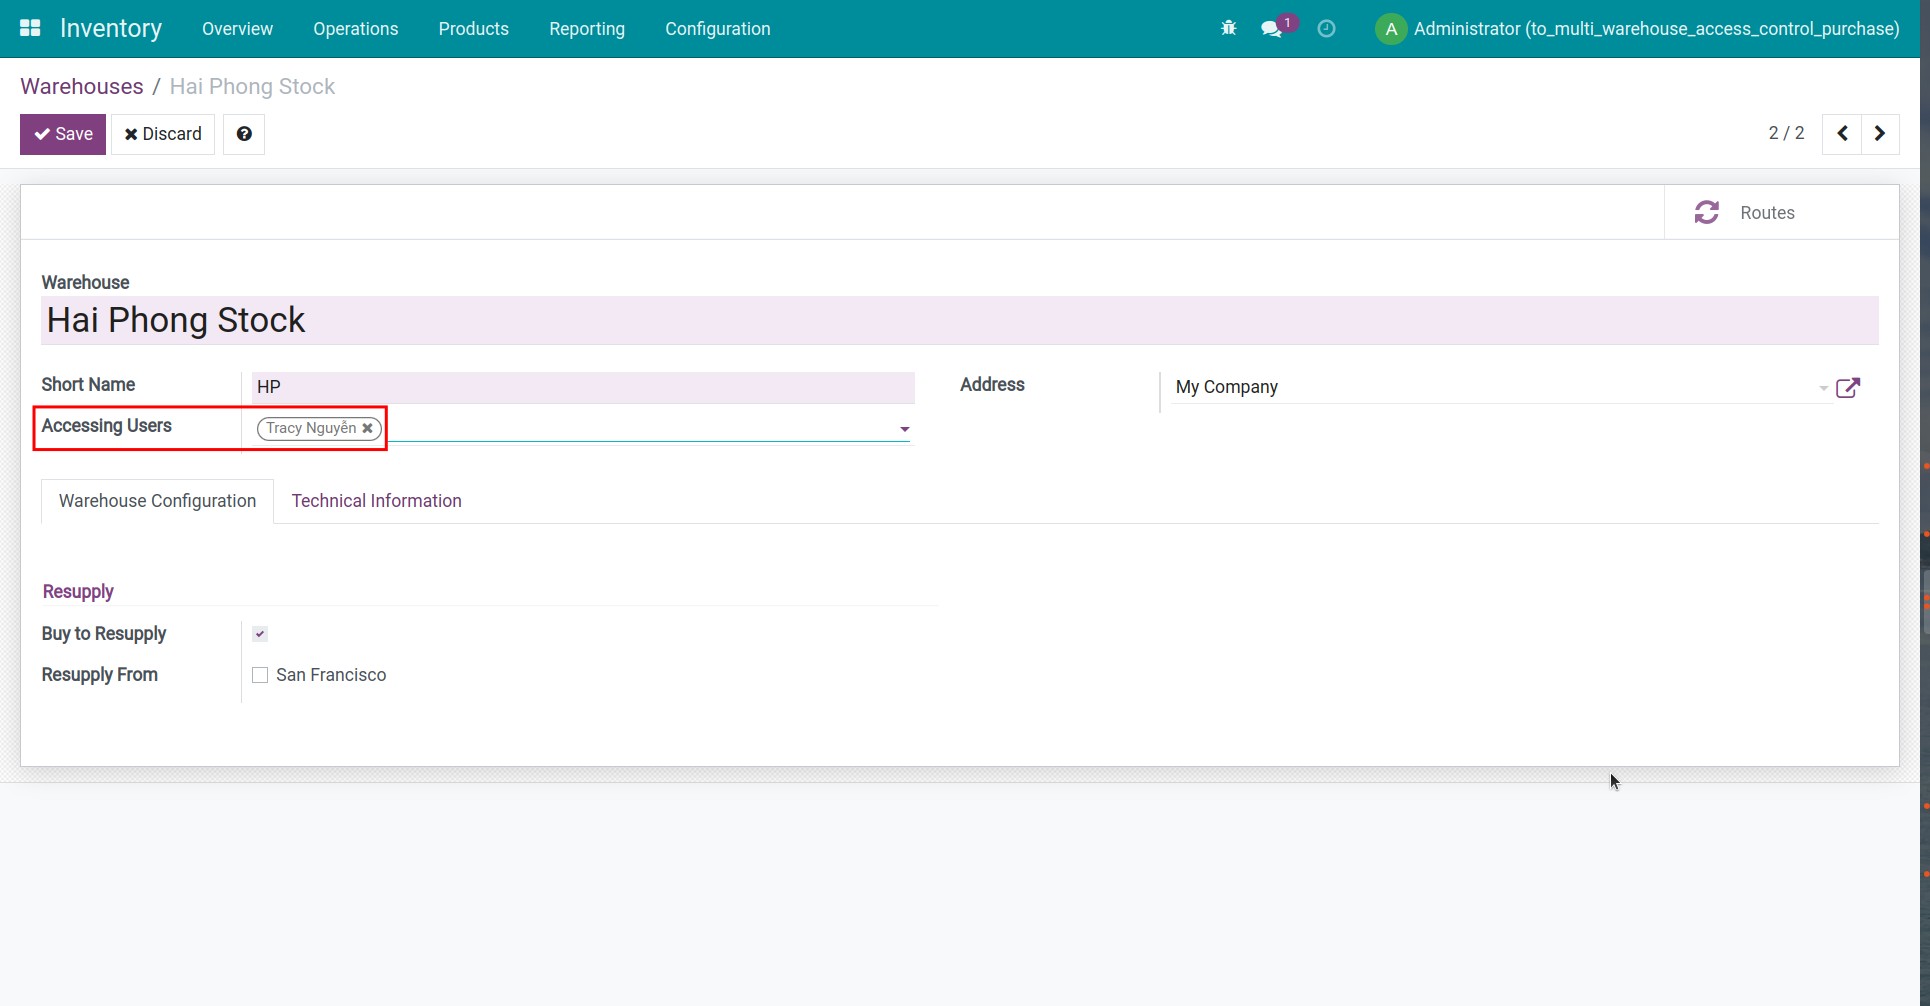Uncheck the Buy to Resupply checkbox
Image resolution: width=1930 pixels, height=1006 pixels.
(260, 634)
